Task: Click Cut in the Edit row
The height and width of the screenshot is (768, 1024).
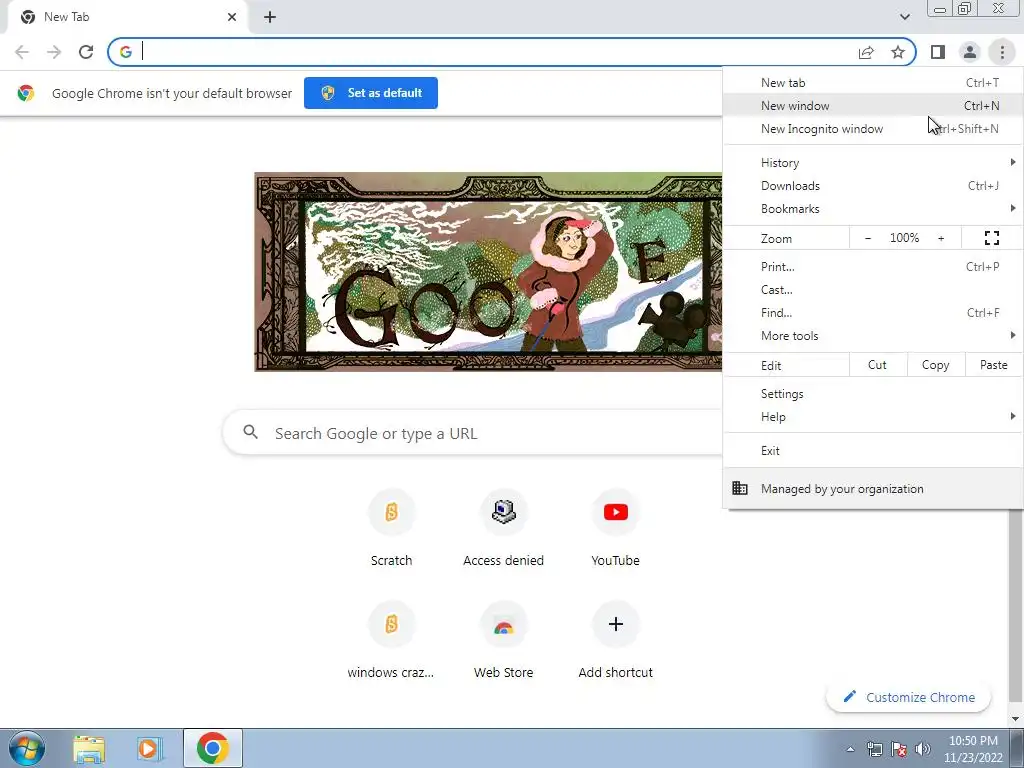Action: click(x=878, y=365)
